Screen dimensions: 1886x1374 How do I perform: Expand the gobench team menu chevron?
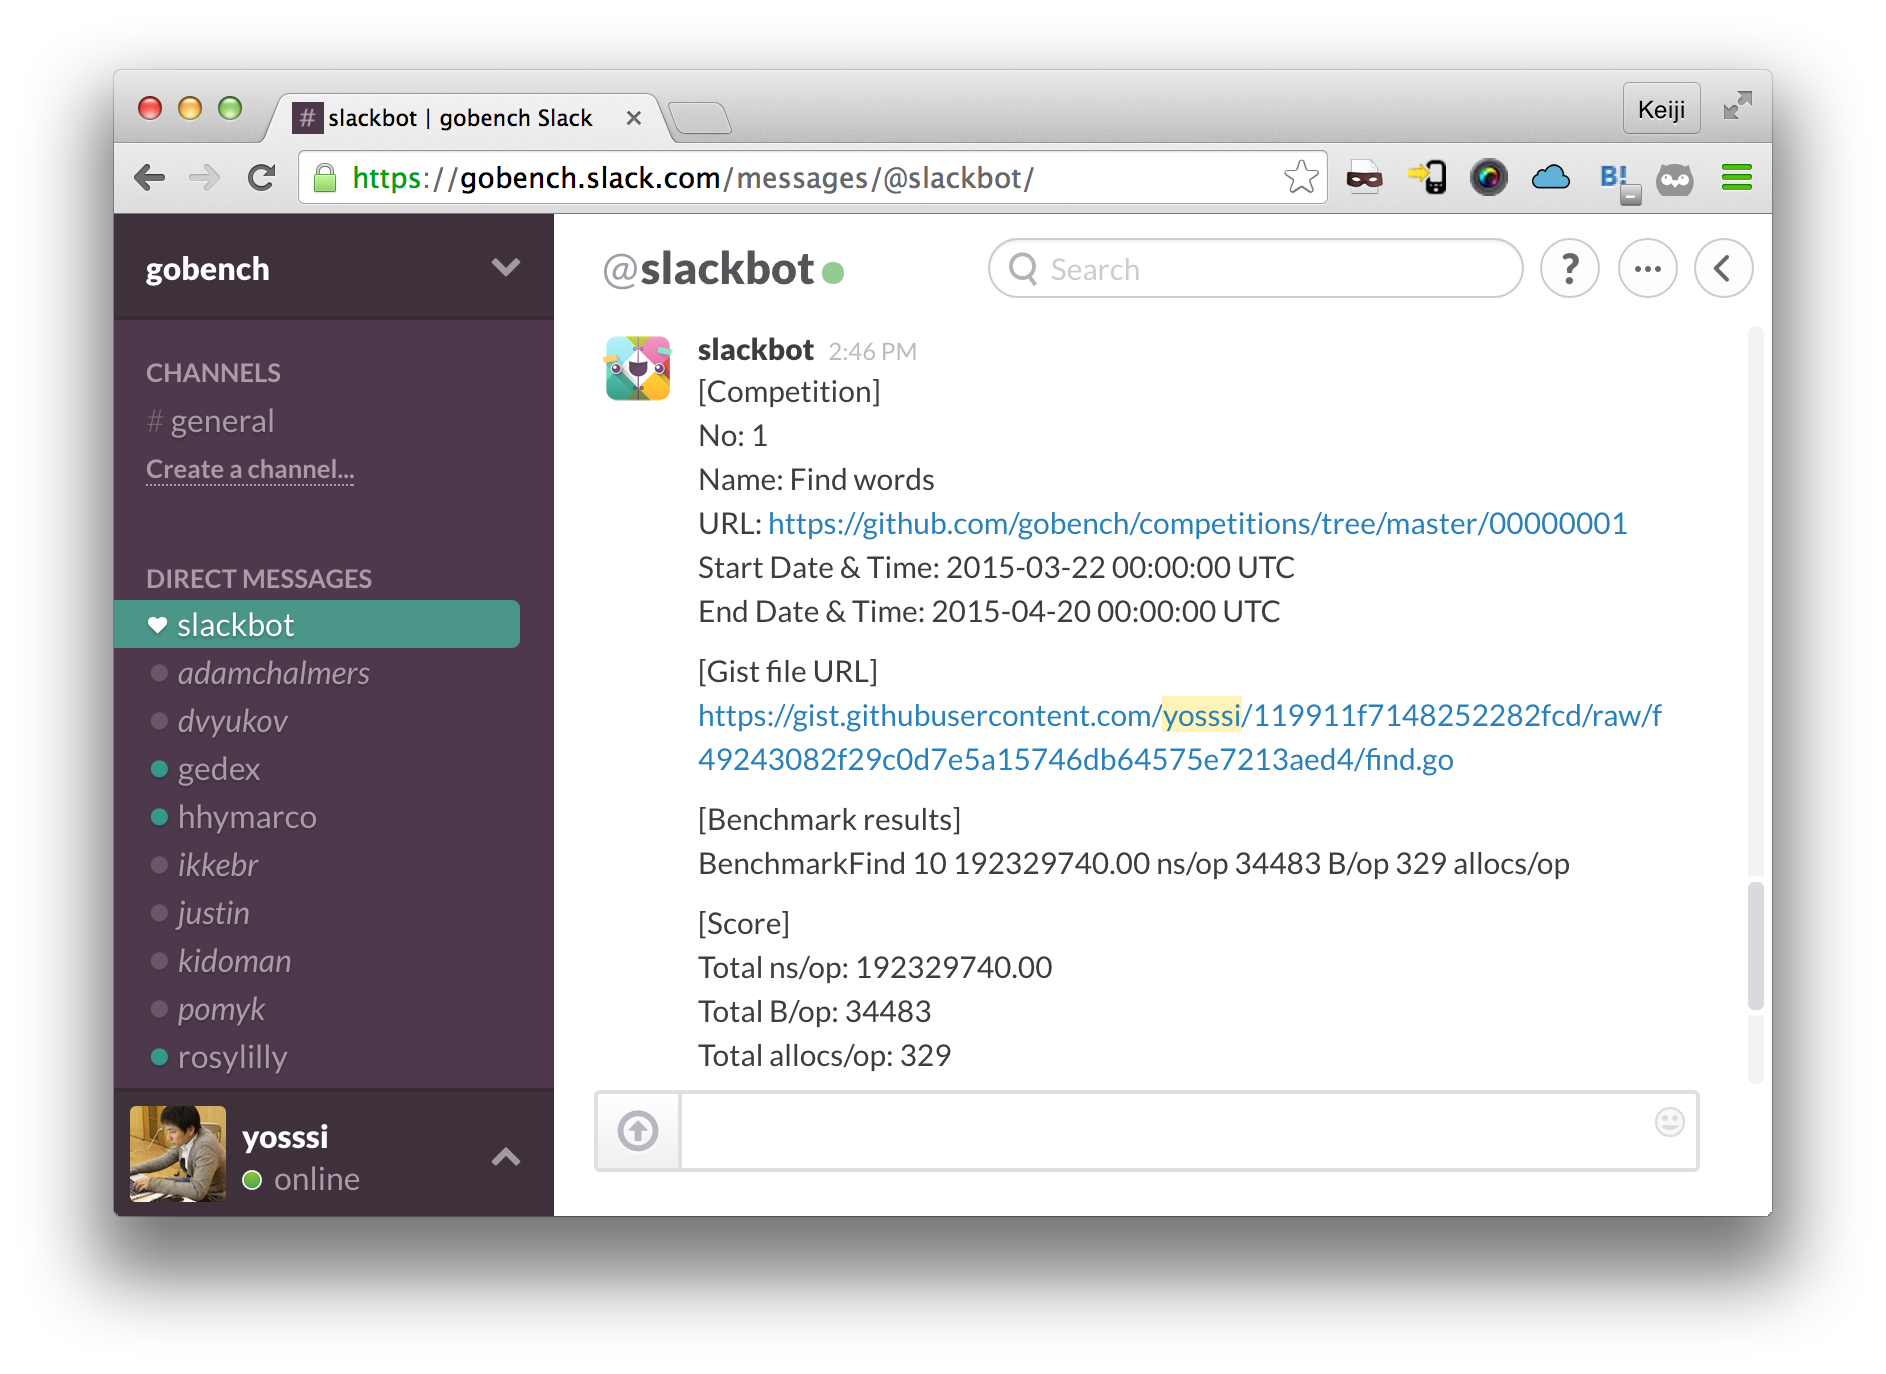pos(506,267)
